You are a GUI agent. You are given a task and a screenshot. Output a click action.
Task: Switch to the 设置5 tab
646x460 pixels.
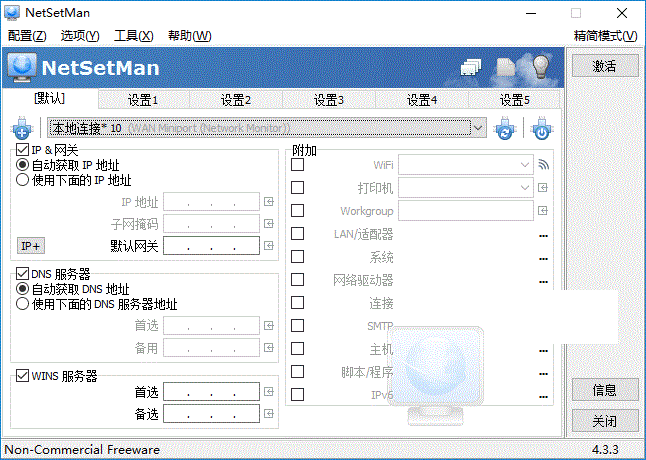(x=515, y=100)
